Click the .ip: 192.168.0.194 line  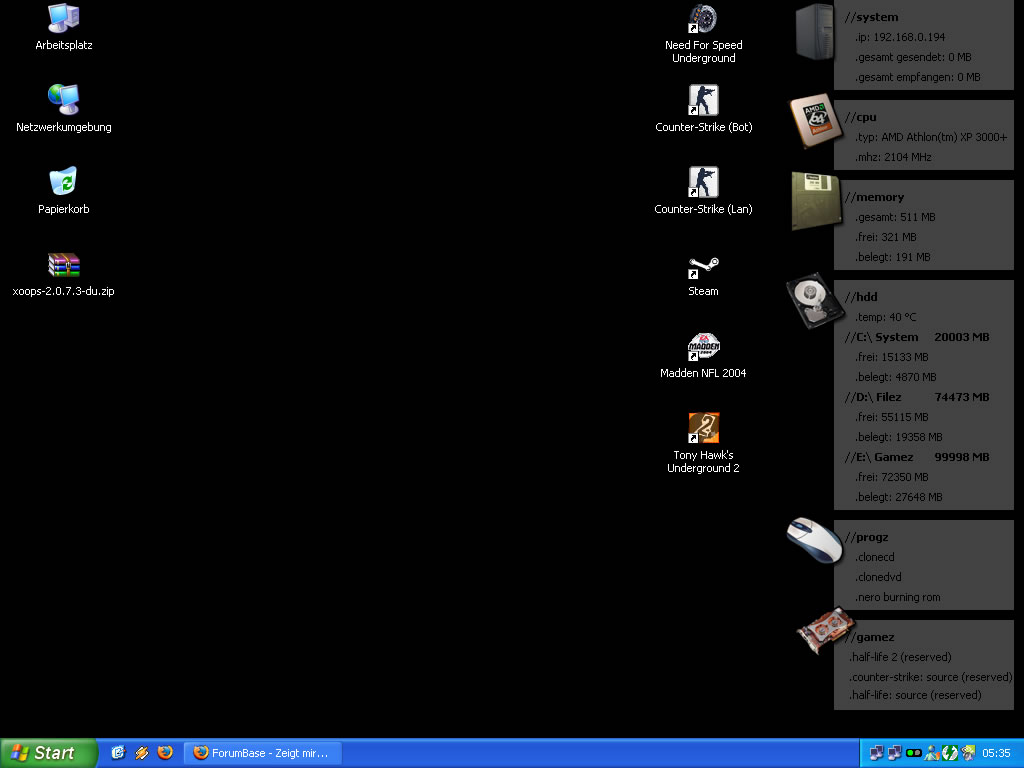[x=900, y=37]
